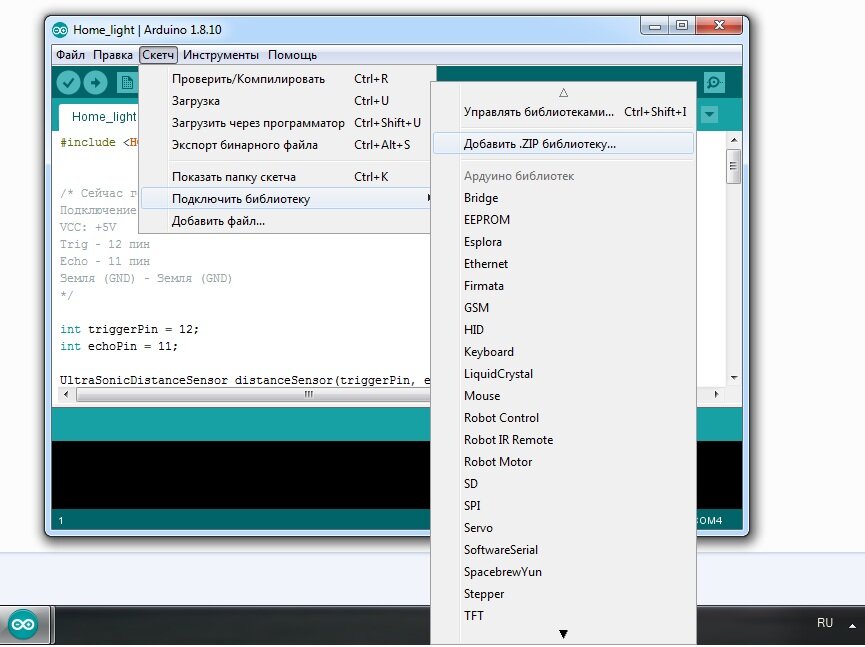Choose Показать папку скетча

pos(285,177)
